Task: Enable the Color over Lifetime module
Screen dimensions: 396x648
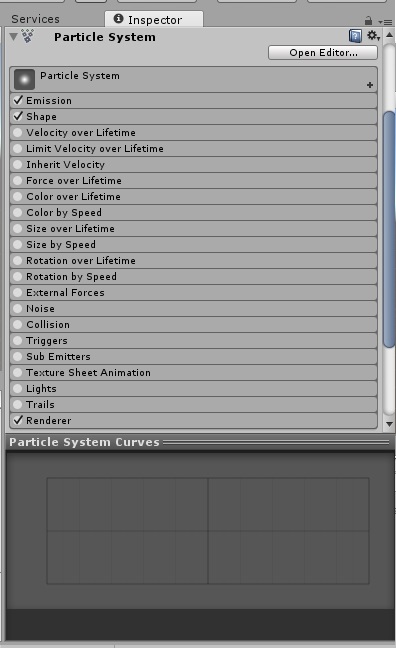Action: [17, 197]
